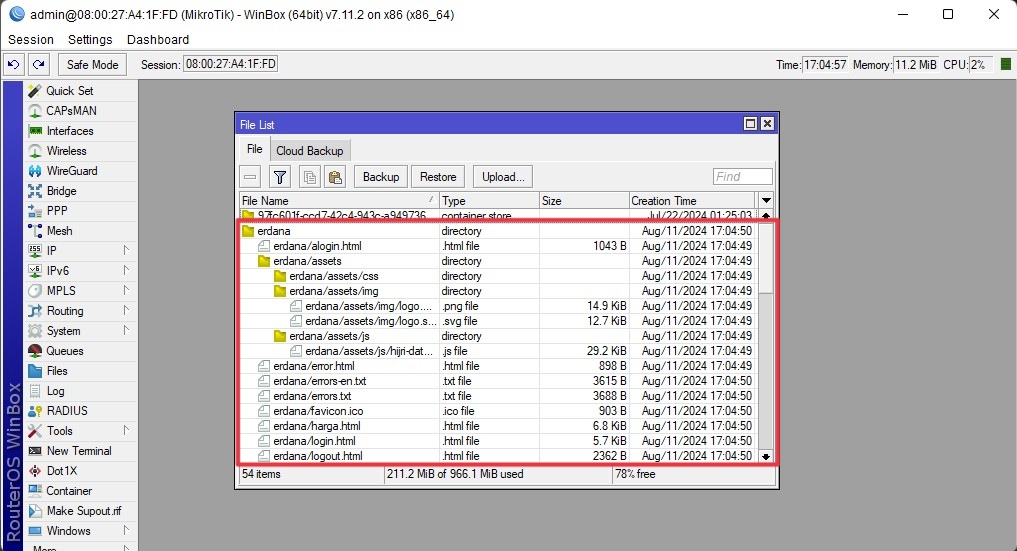This screenshot has width=1017, height=551.
Task: Click the Upload... button
Action: pos(502,177)
